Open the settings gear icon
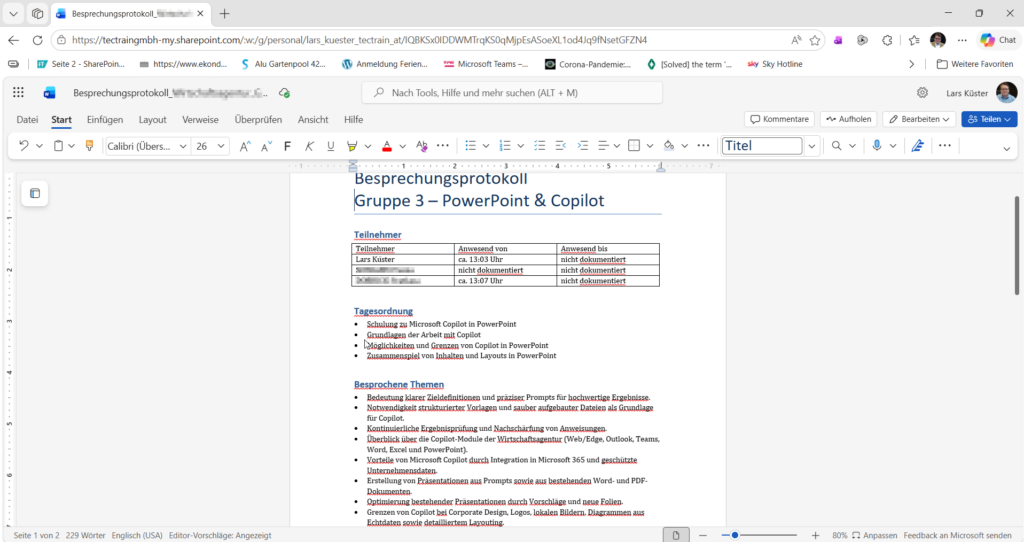Viewport: 1024px width, 542px height. [922, 93]
